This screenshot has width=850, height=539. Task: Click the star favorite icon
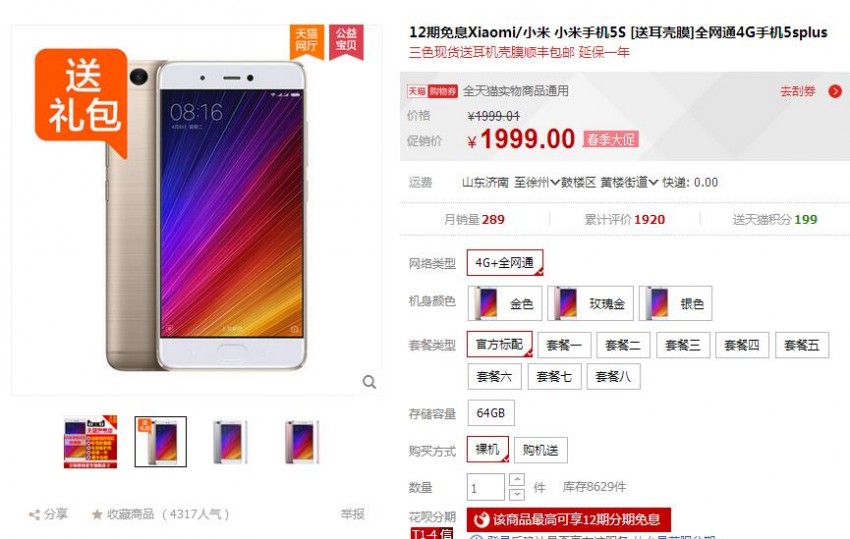(x=97, y=514)
